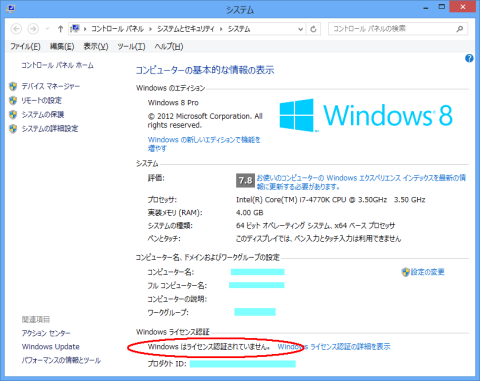Viewport: 480px width, 381px height.
Task: Click the magnifier search icon
Action: pyautogui.click(x=460, y=29)
